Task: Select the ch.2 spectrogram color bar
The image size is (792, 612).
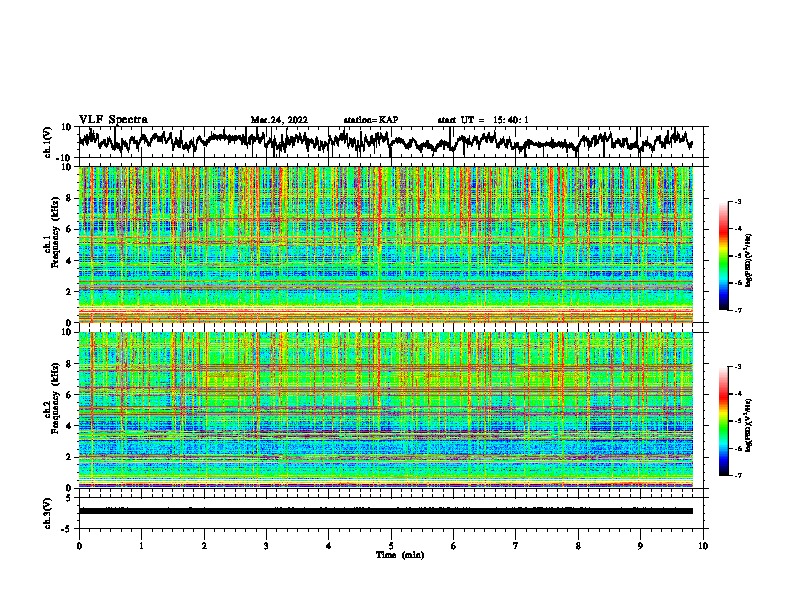Action: coord(723,421)
